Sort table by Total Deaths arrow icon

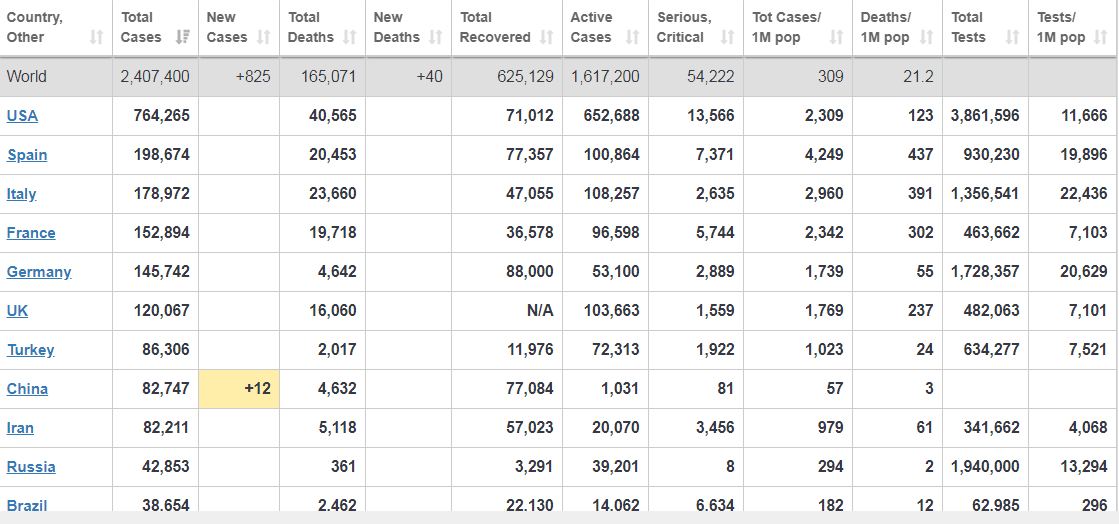click(x=350, y=37)
